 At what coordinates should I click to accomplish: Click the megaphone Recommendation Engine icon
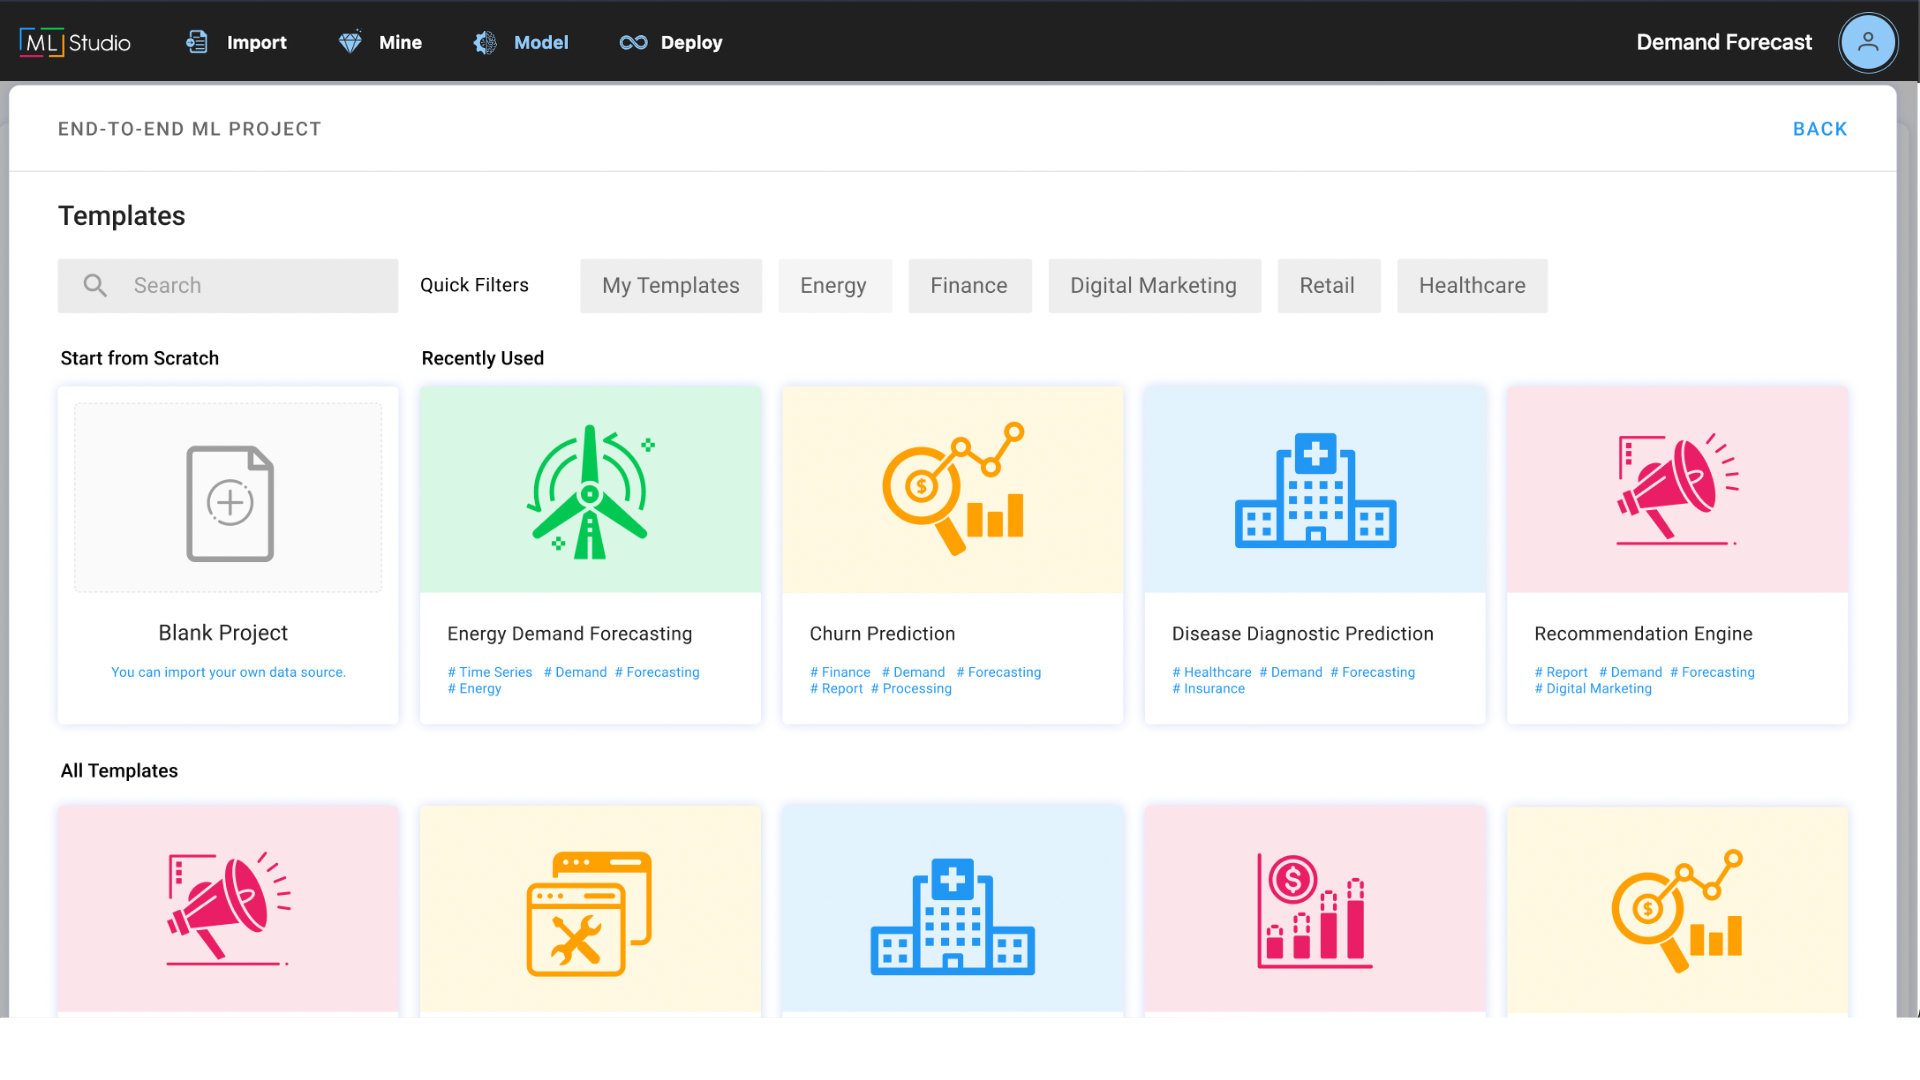pos(1677,489)
